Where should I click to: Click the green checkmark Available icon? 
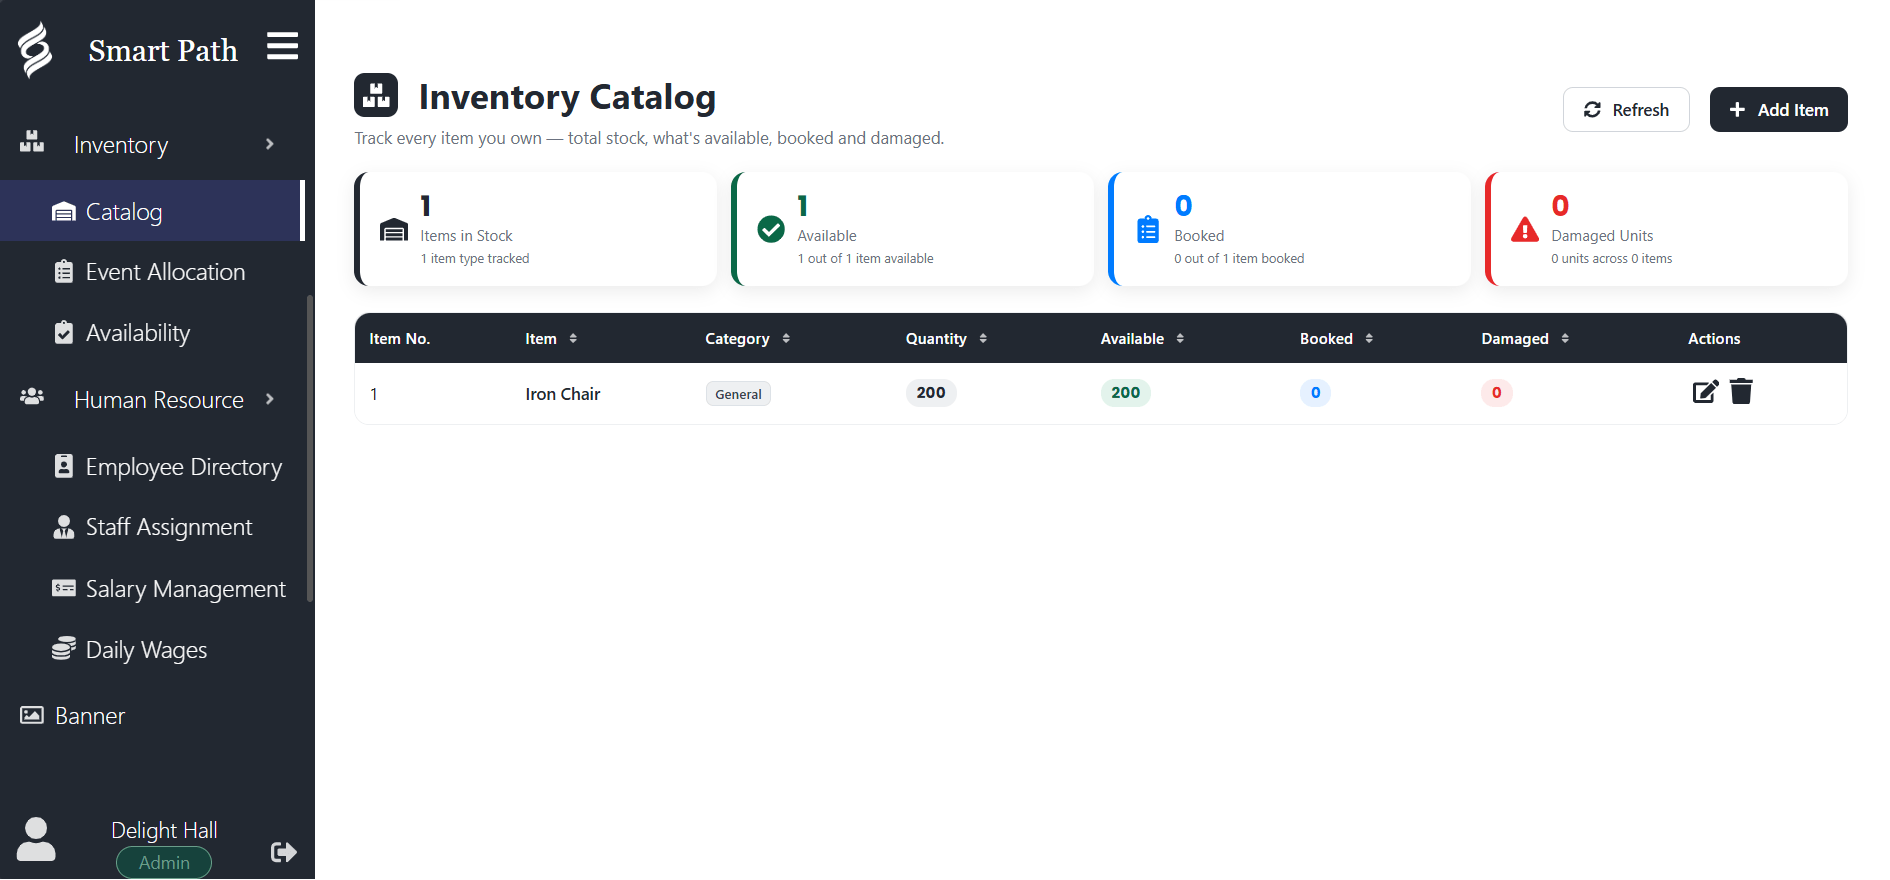click(x=771, y=229)
